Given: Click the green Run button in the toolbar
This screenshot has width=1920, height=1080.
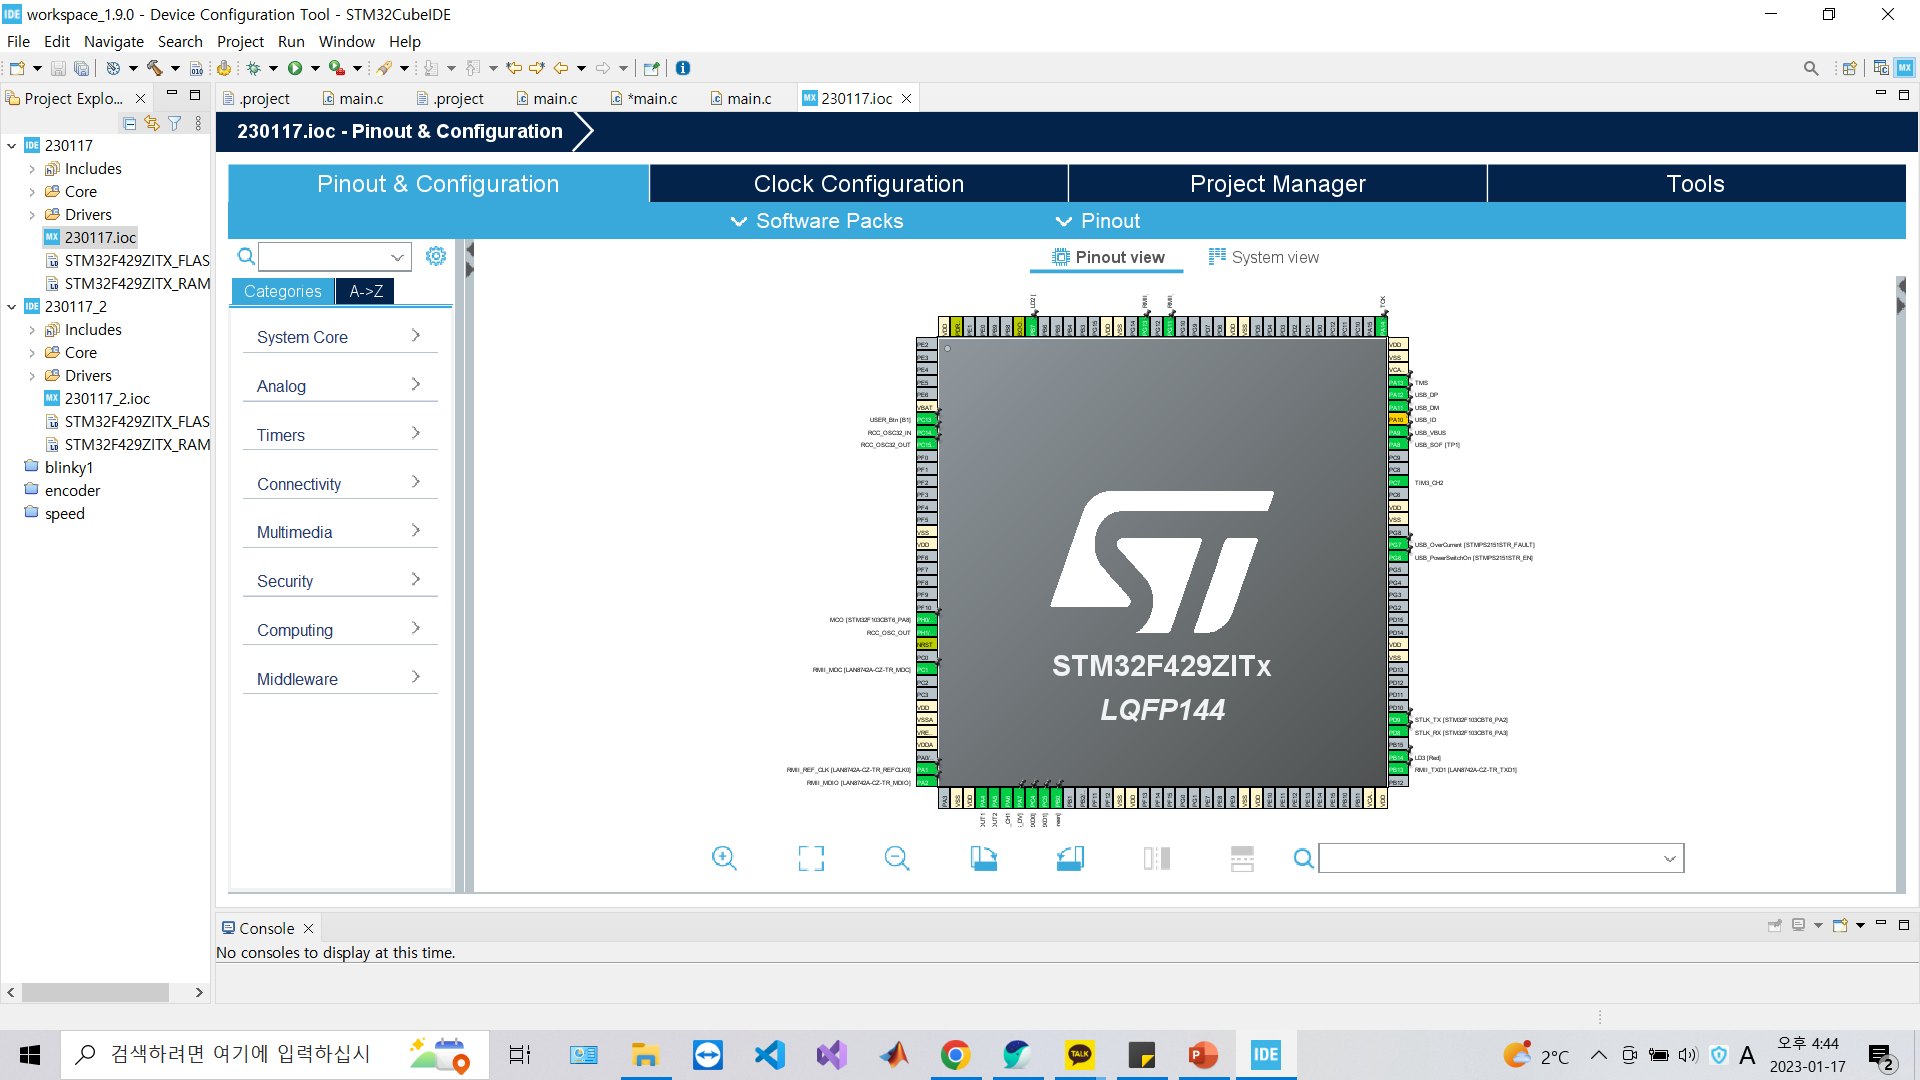Looking at the screenshot, I should (x=295, y=68).
